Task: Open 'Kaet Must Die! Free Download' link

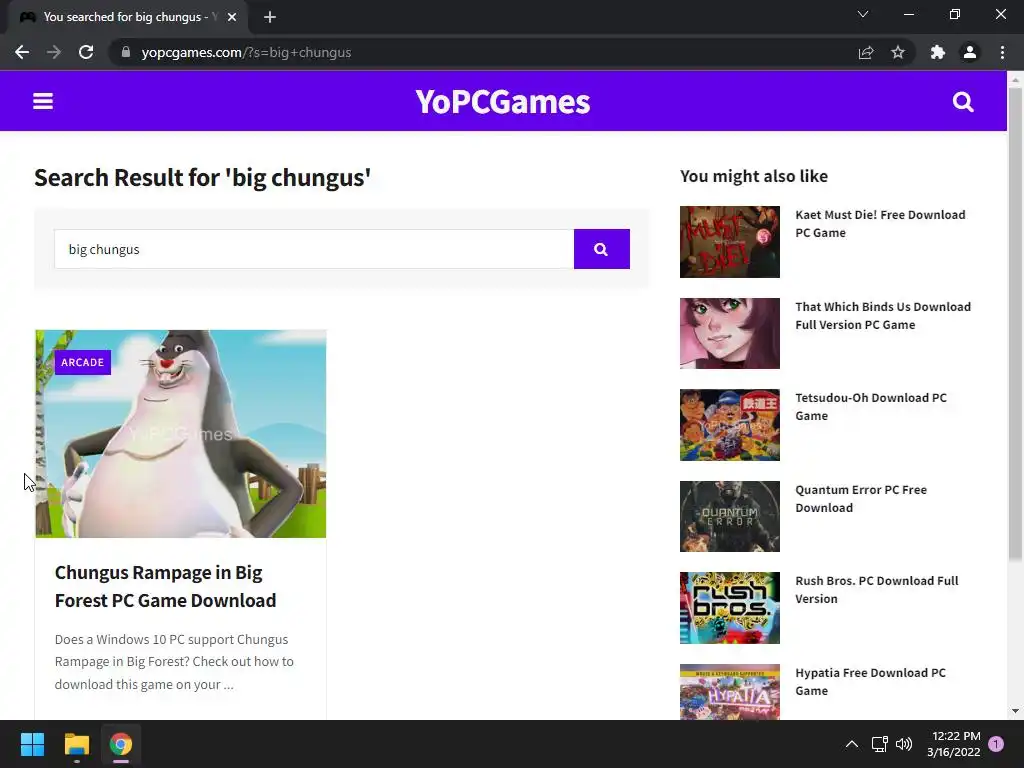Action: pos(880,223)
